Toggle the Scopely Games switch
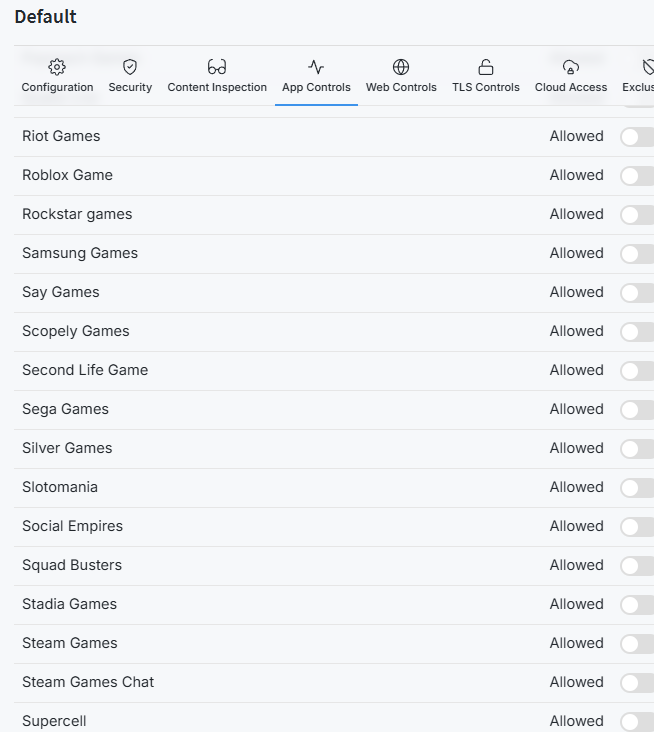 637,332
